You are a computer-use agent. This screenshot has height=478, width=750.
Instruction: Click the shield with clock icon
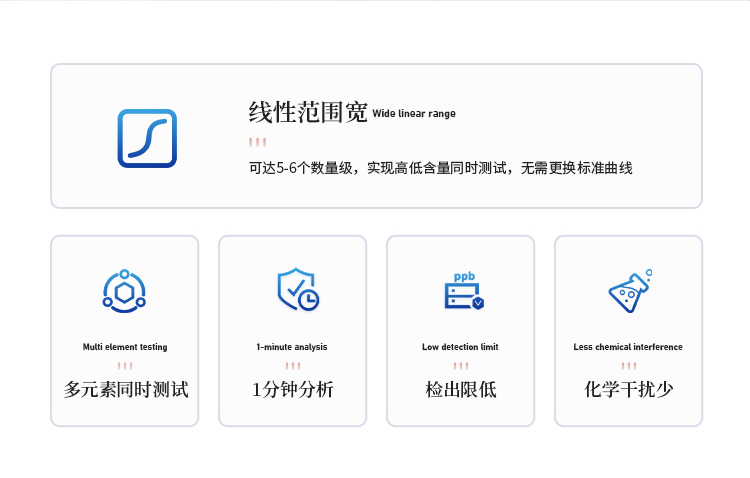tap(297, 290)
